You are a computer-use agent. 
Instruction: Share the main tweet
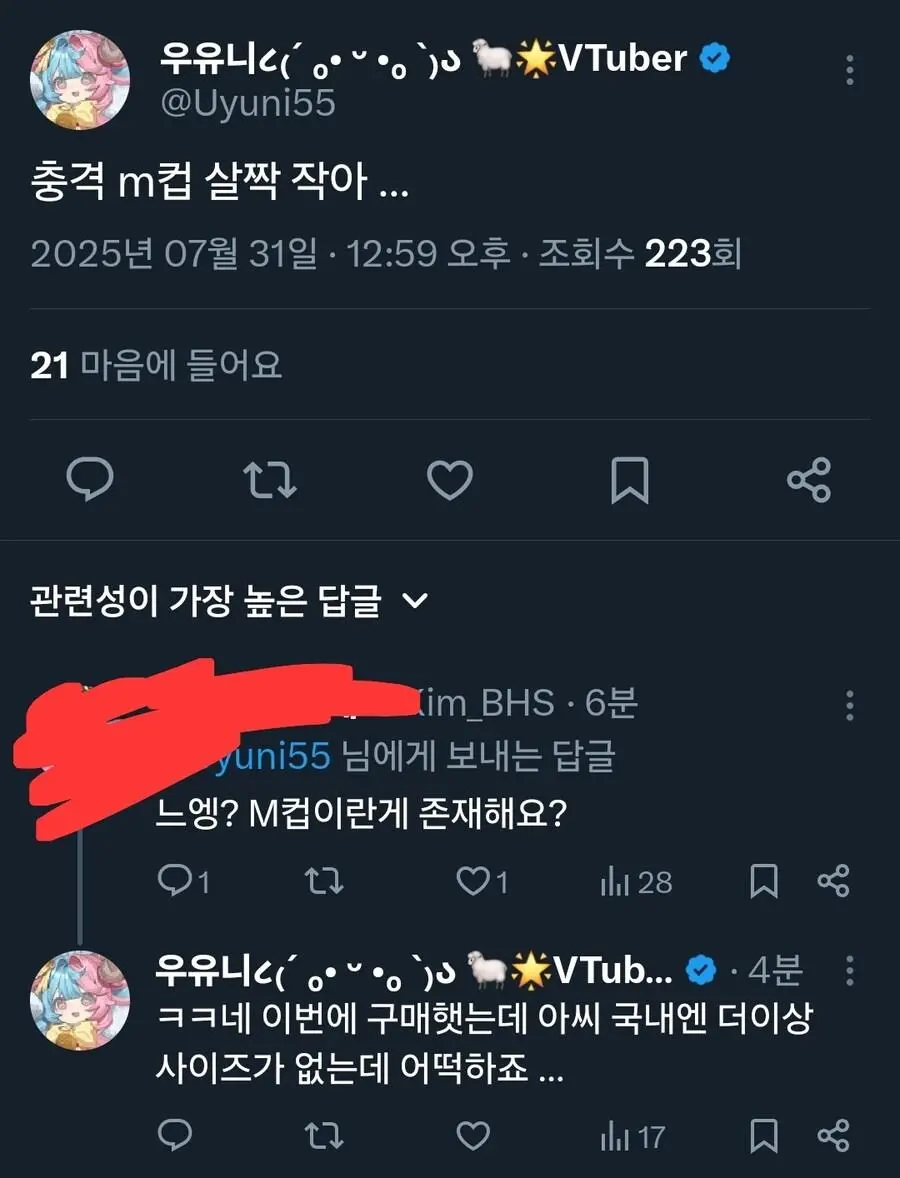(x=808, y=480)
